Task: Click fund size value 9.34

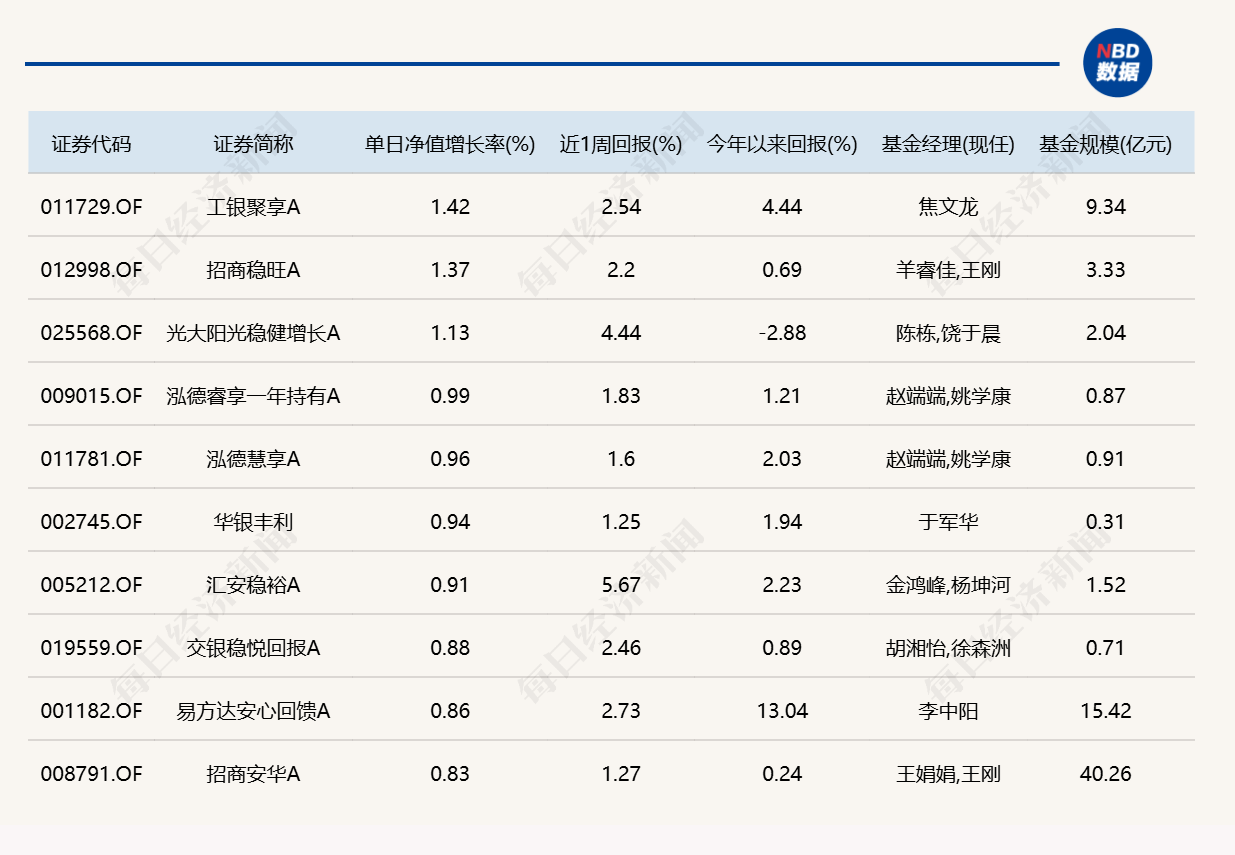Action: (x=1106, y=207)
